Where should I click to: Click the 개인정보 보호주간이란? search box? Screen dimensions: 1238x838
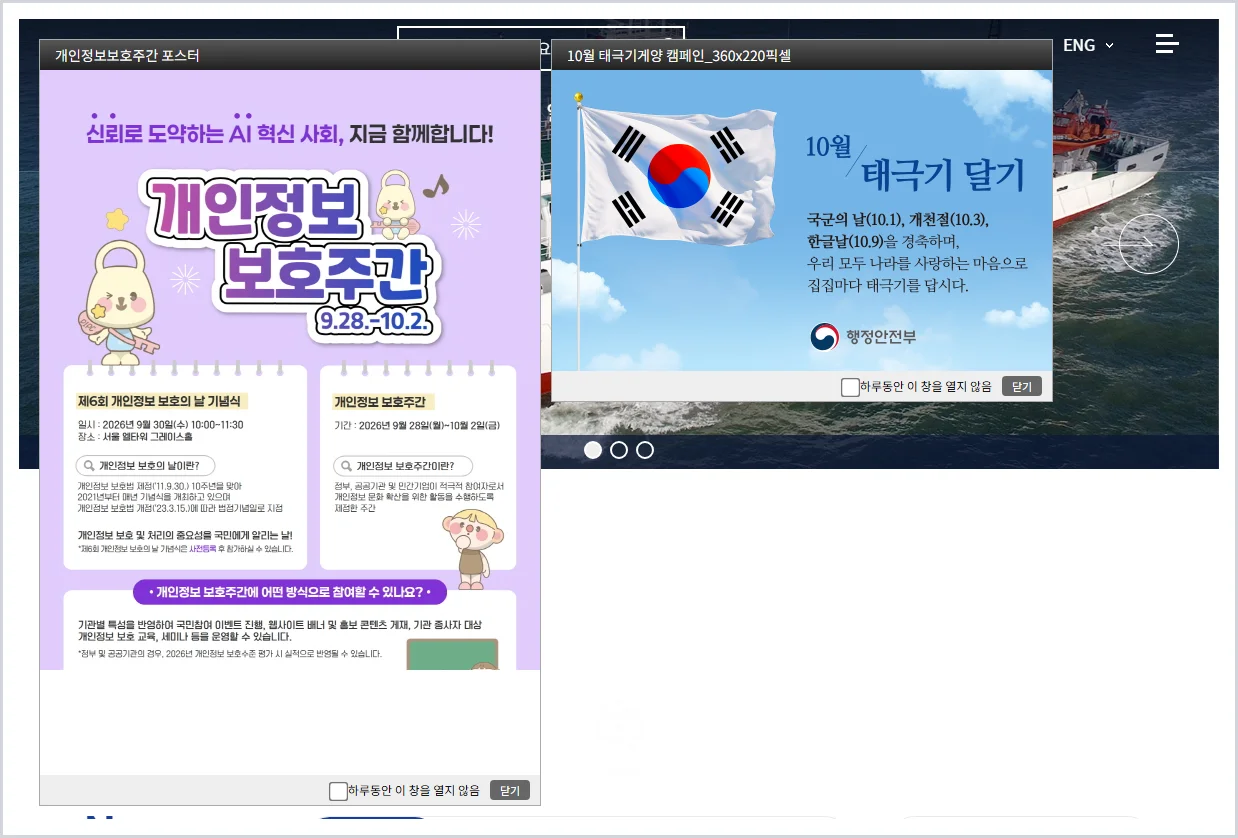point(403,466)
